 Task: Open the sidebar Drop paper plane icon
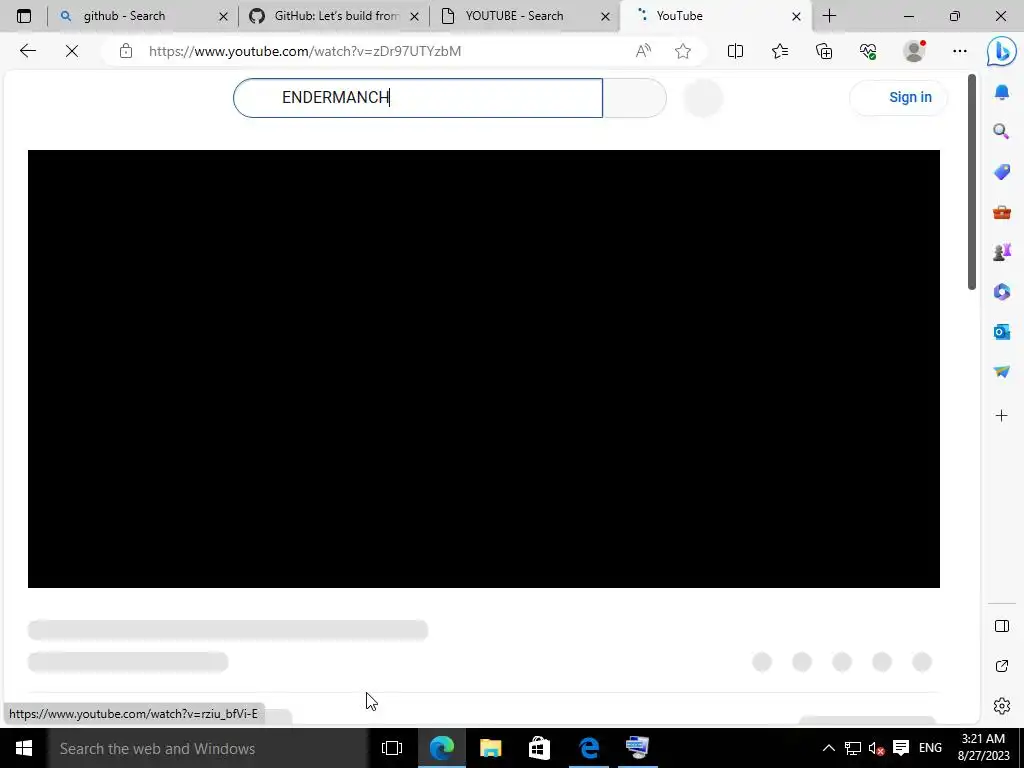(x=1002, y=372)
